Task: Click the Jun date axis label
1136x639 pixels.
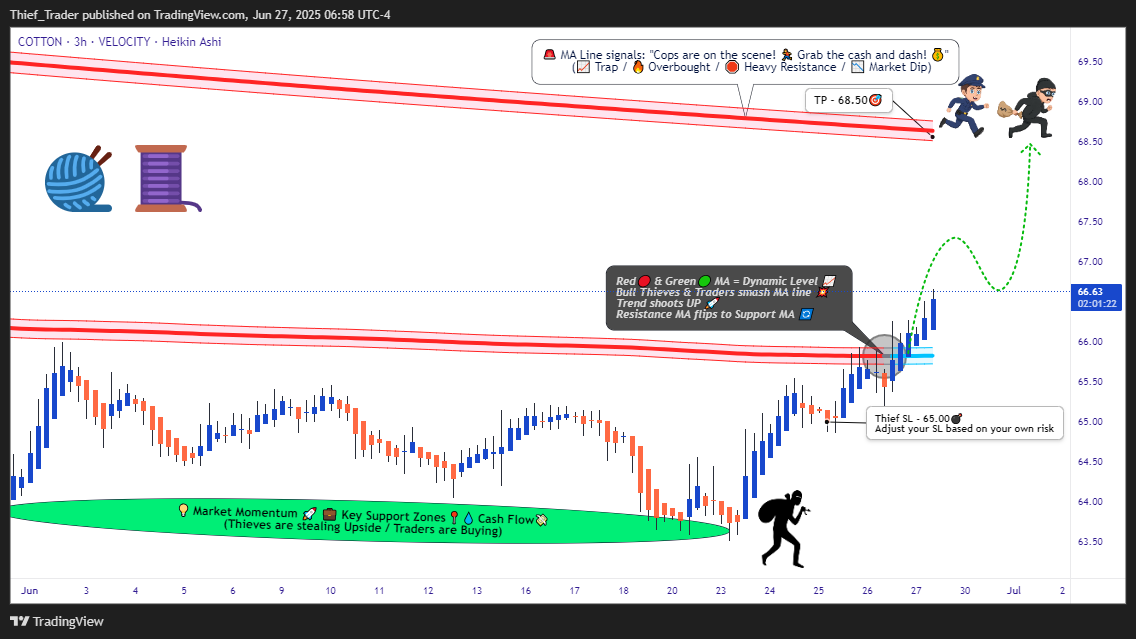Action: point(30,590)
